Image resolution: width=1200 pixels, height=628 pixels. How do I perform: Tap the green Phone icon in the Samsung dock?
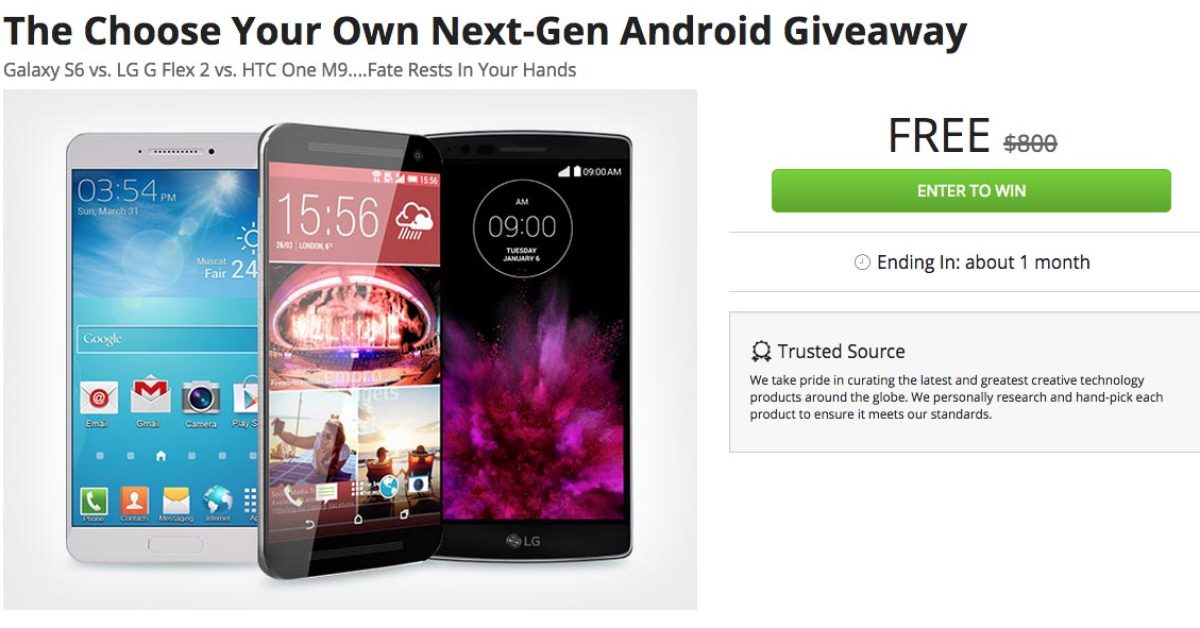pos(94,500)
